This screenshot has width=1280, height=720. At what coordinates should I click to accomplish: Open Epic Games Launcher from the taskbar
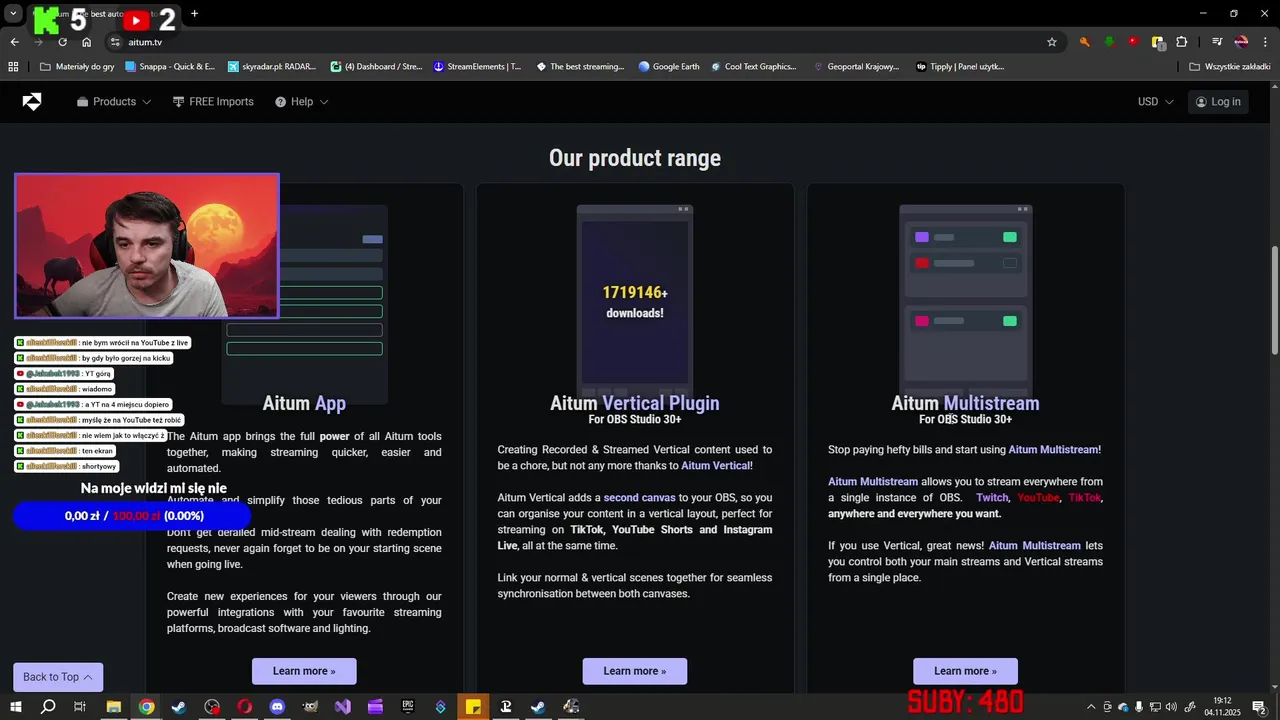(408, 706)
